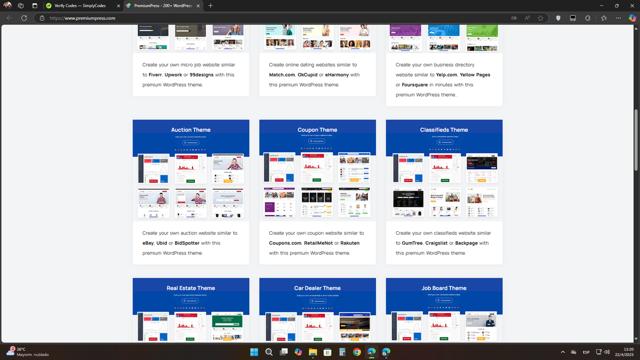The width and height of the screenshot is (640, 360).
Task: Open the weather widget on the taskbar
Action: (27, 352)
